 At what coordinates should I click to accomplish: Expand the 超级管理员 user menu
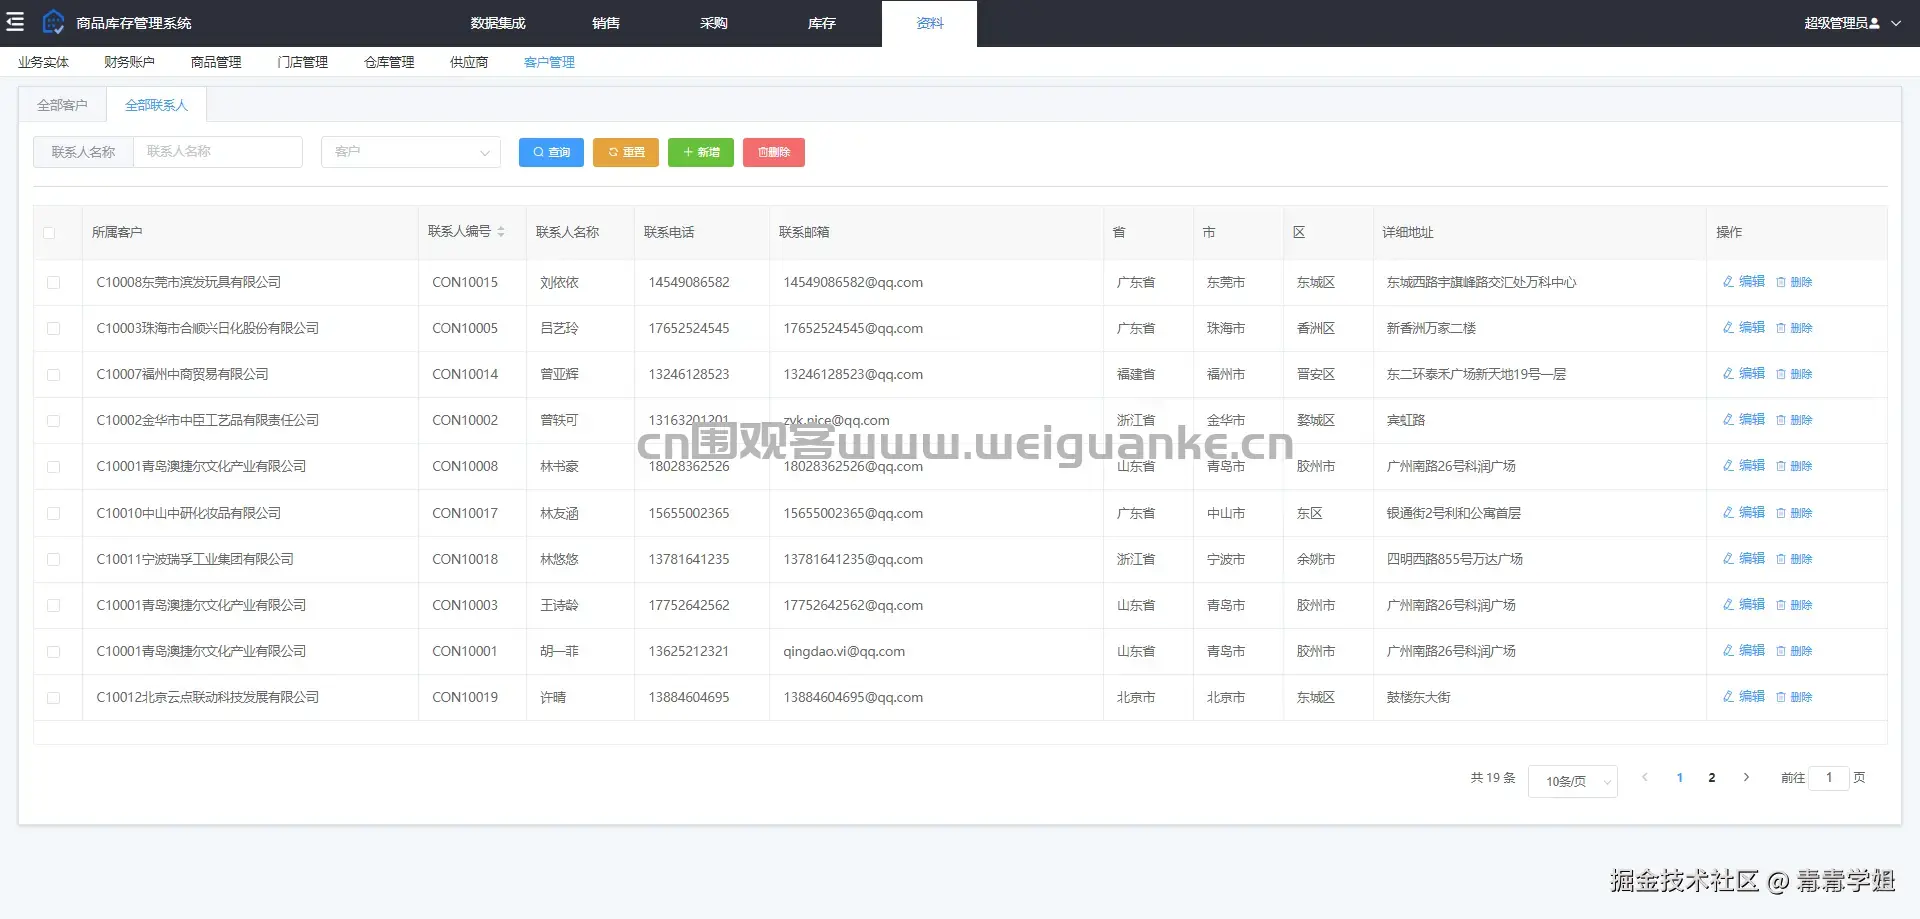point(1852,23)
